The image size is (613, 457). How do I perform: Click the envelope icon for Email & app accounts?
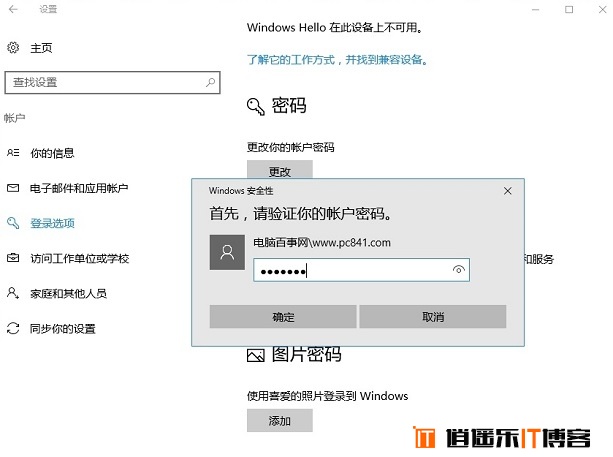(x=13, y=188)
